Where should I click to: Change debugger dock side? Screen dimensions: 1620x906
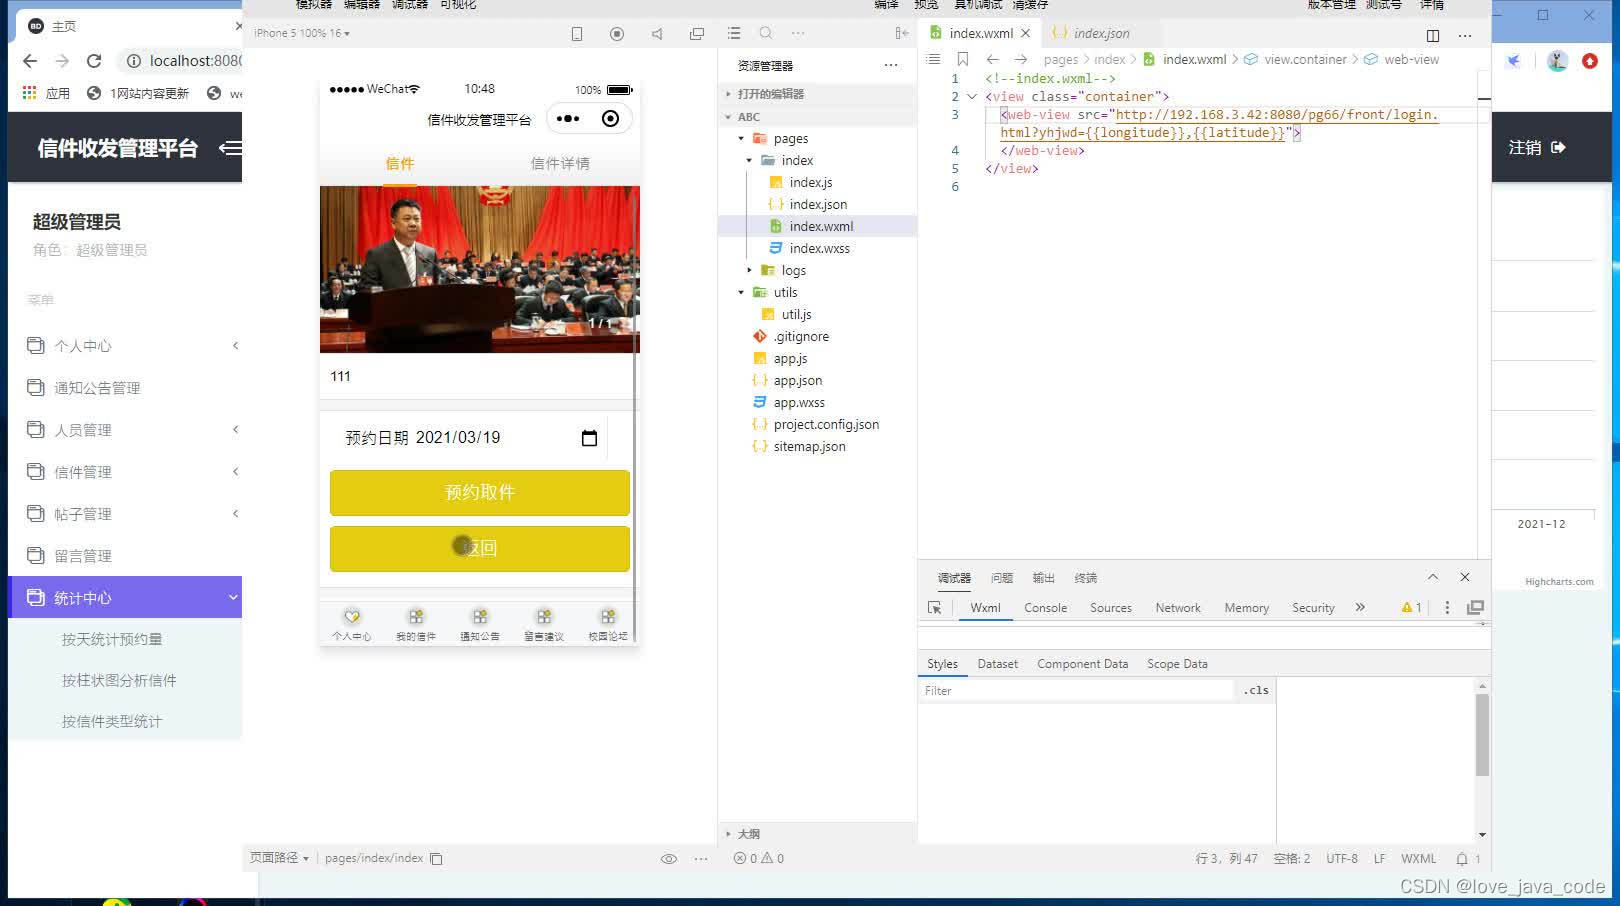pos(1475,608)
